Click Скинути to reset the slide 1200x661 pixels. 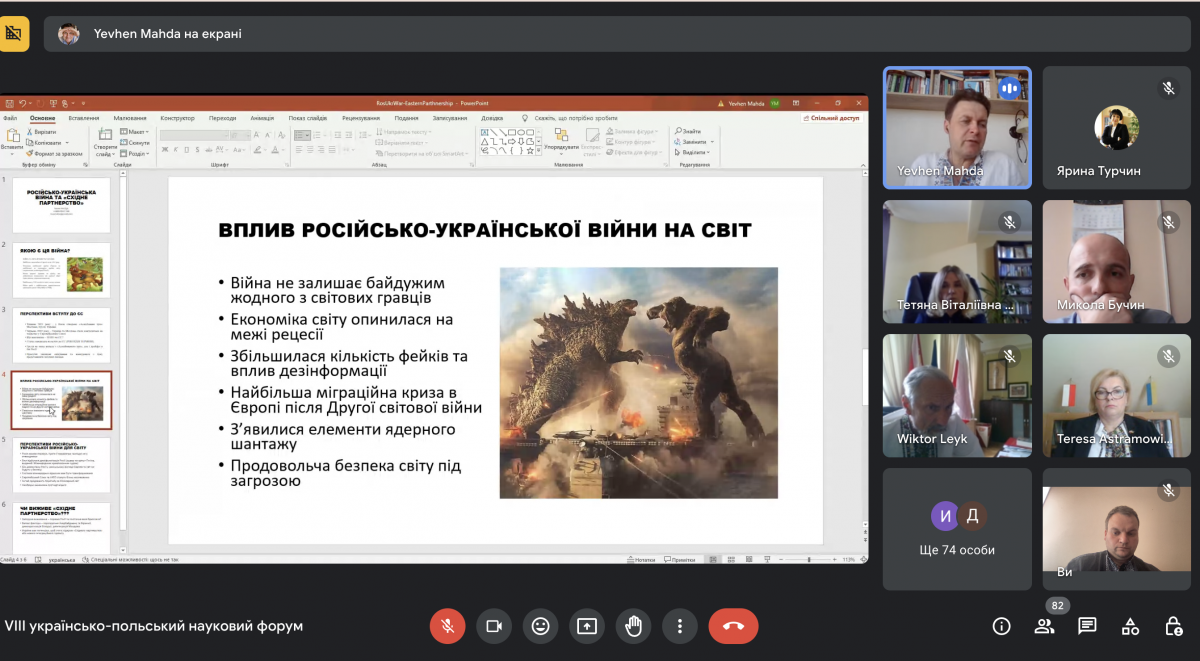(x=135, y=143)
